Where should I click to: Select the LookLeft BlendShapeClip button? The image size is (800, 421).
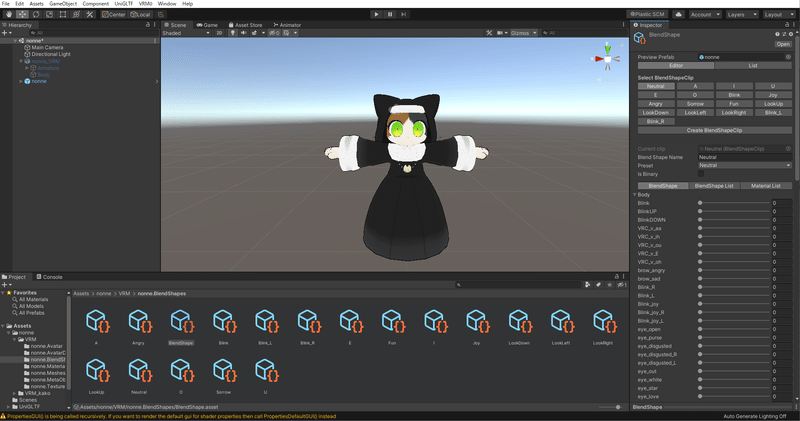coord(695,112)
